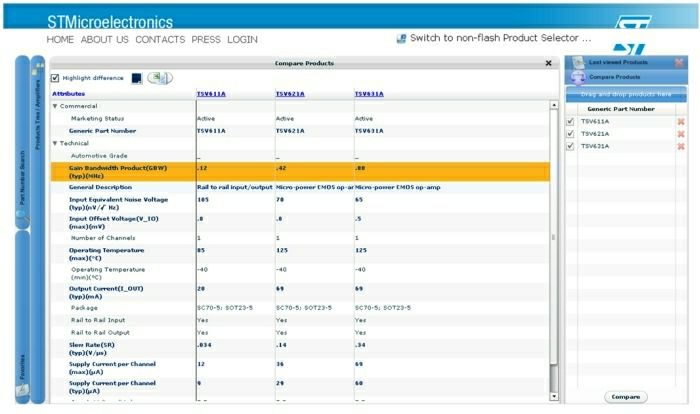Select the Rail to Rail Input row label

click(x=98, y=320)
